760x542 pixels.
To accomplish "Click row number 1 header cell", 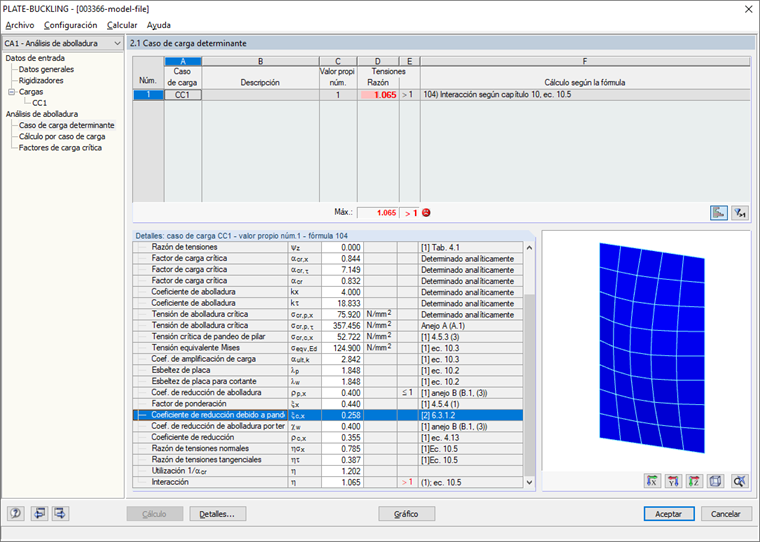I will 148,95.
